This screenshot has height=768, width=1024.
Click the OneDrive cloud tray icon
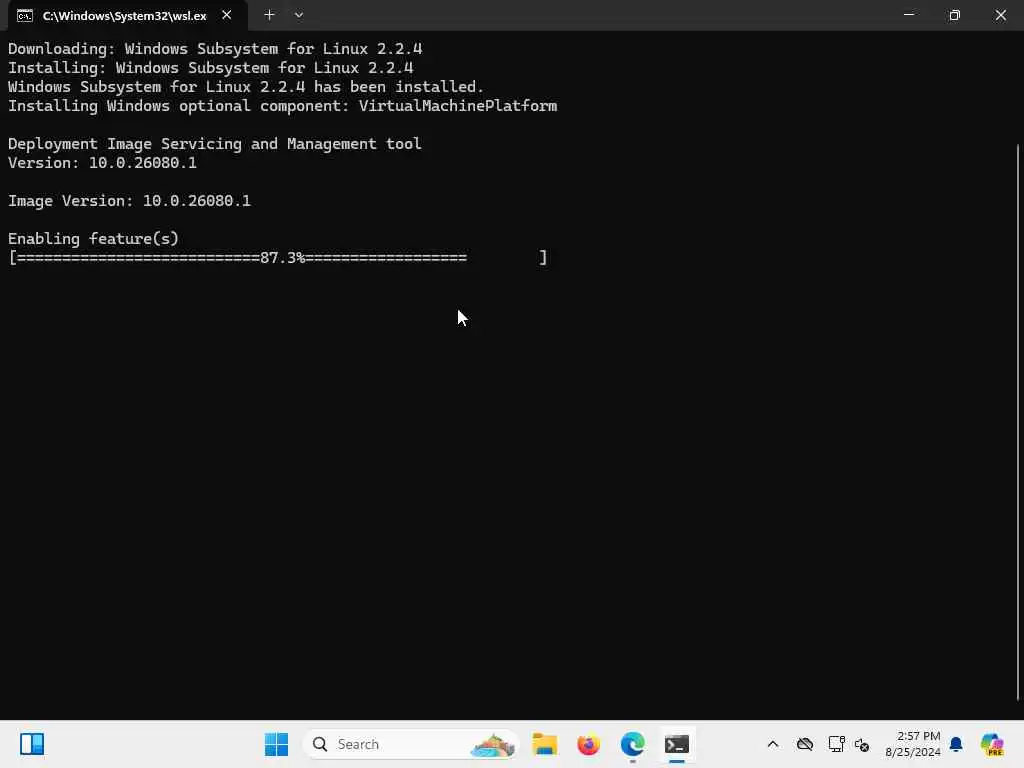tap(805, 744)
